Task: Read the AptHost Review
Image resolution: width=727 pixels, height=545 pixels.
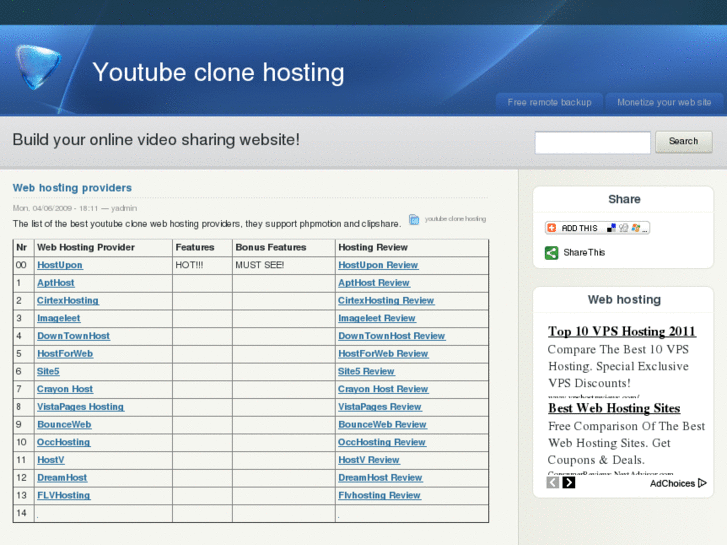Action: coord(374,282)
